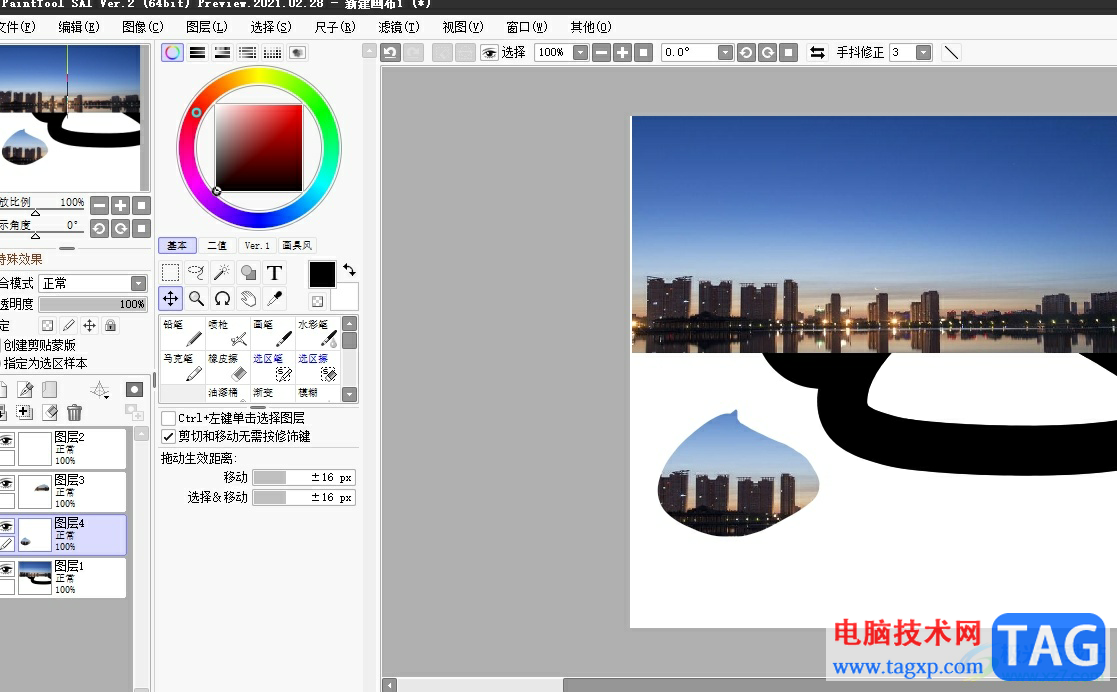Toggle visibility of layer 图层4
Screen dimensions: 1117x692
coord(6,526)
